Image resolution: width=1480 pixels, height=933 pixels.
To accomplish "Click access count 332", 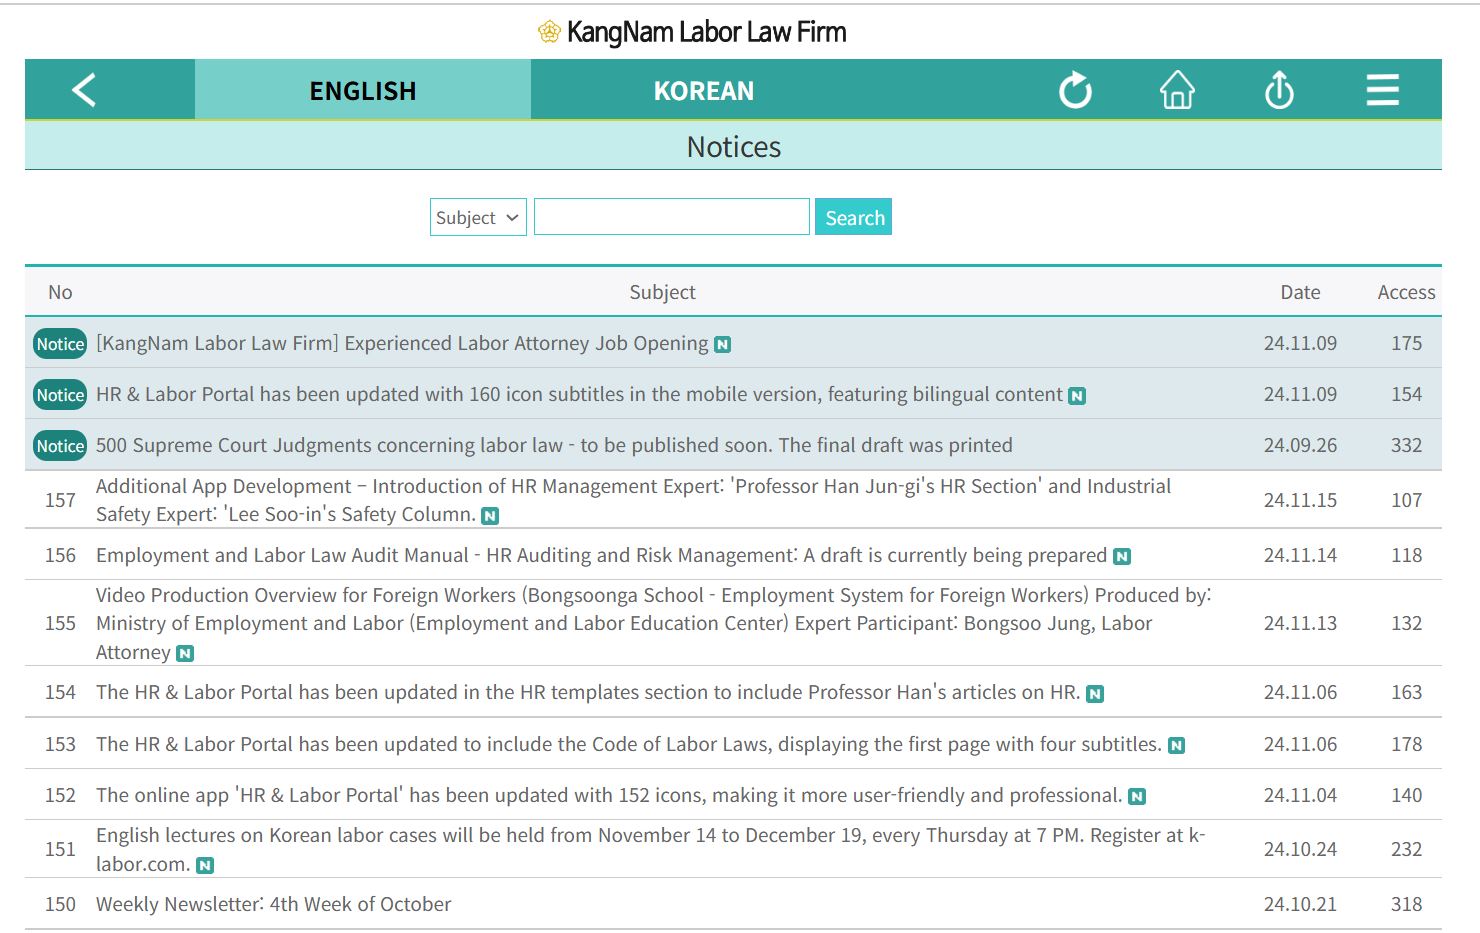I will click(1406, 445).
